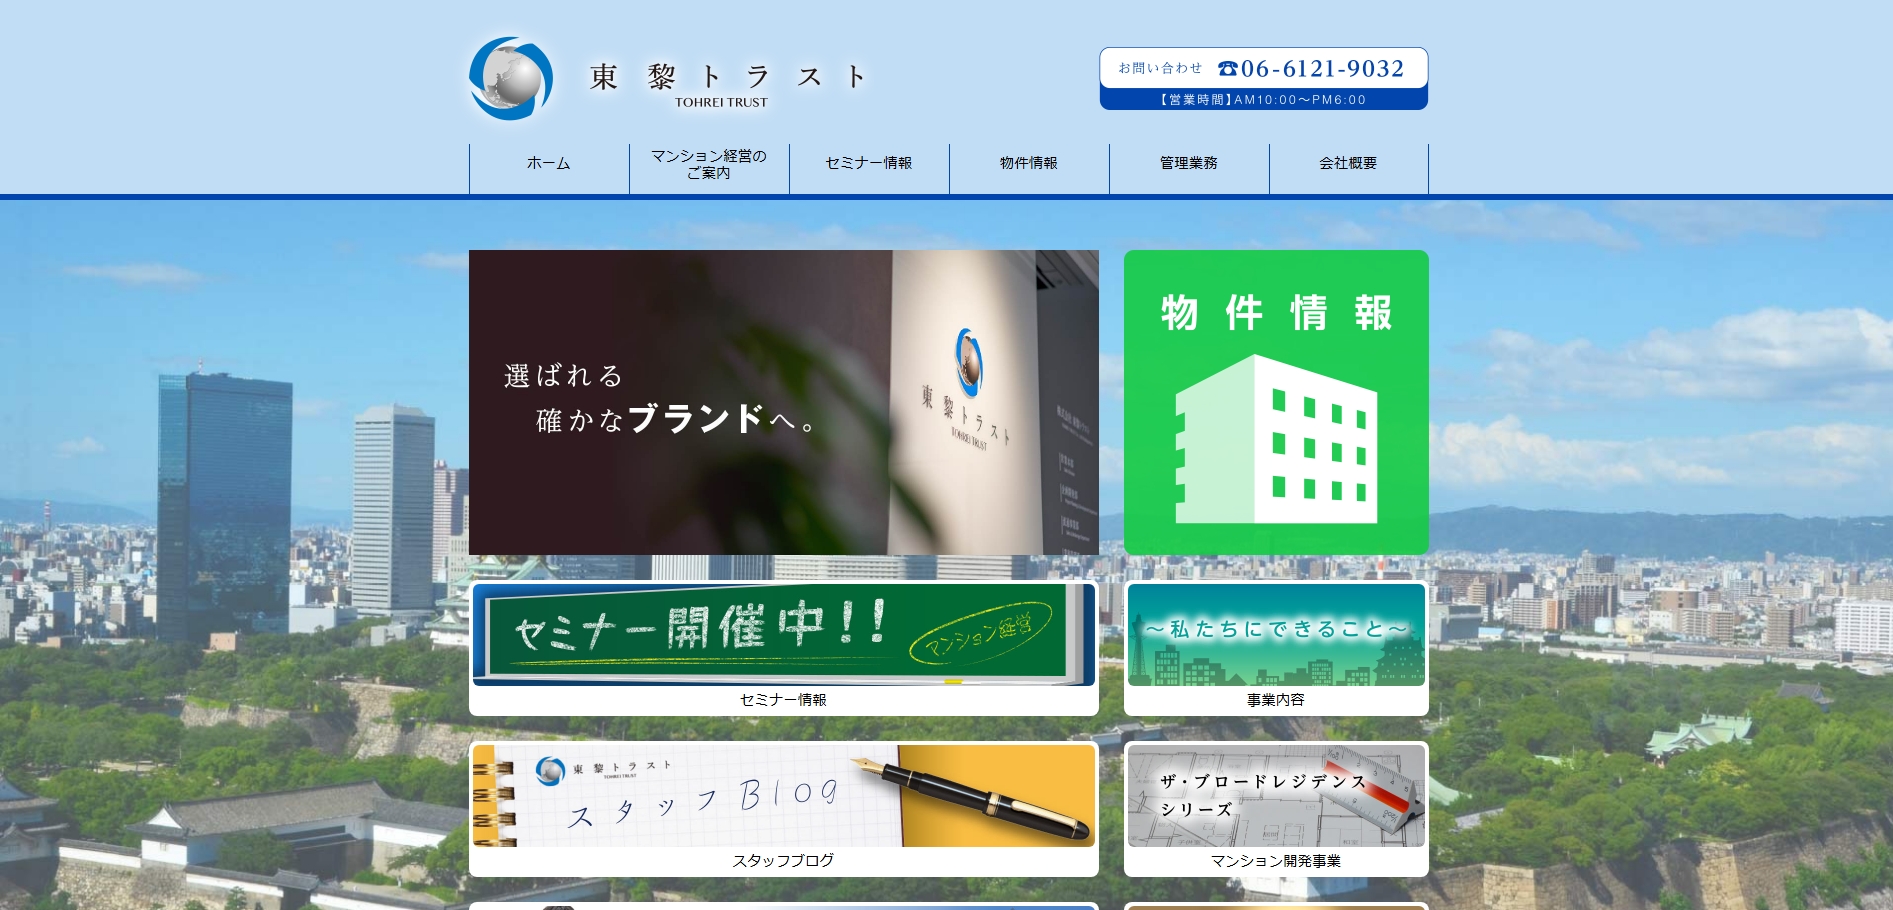Viewport: 1893px width, 910px height.
Task: Open the 事業内容 link
Action: [x=1276, y=700]
